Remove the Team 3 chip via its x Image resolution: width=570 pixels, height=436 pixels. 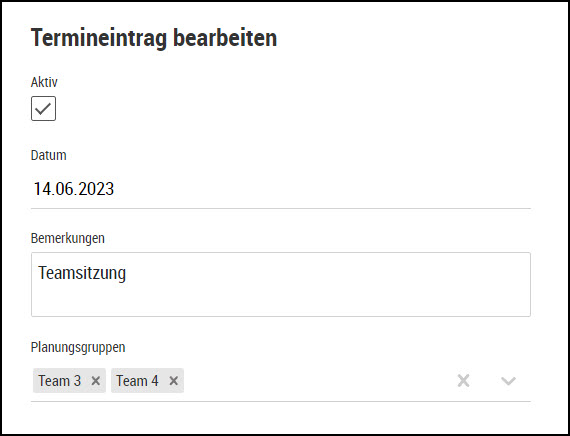pyautogui.click(x=96, y=381)
